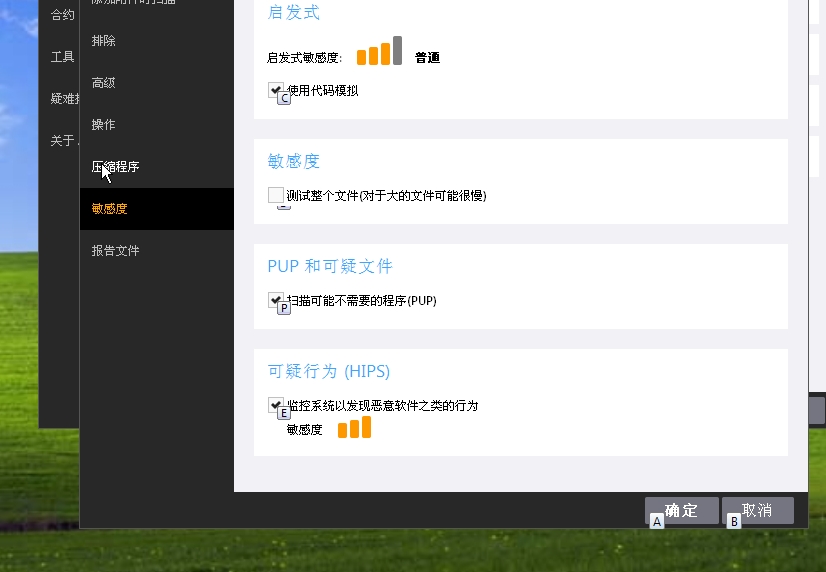Toggle the 监控系统 HIPS monitoring checkbox

point(276,405)
